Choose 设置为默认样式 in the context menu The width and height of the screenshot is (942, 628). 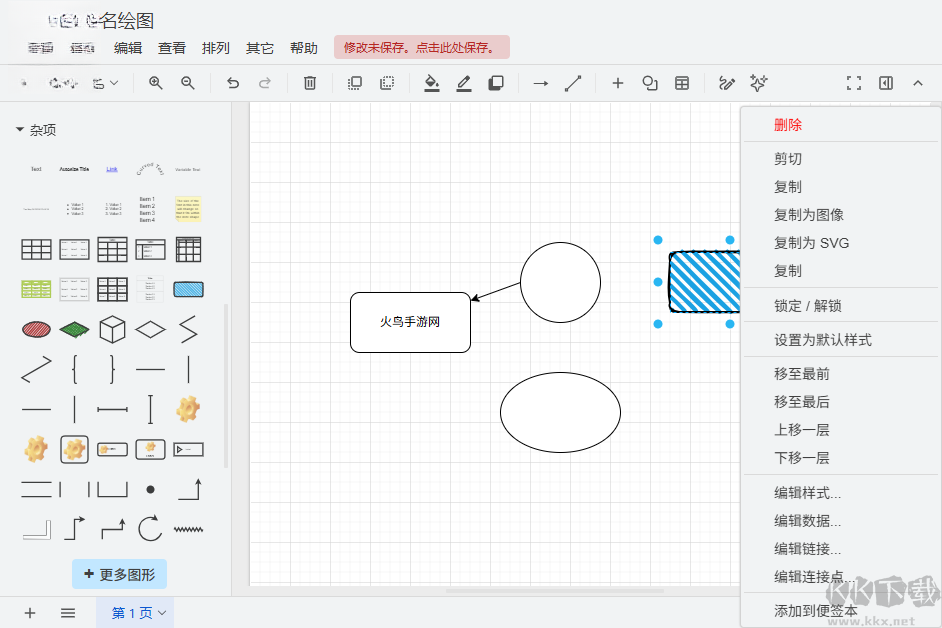(841, 340)
